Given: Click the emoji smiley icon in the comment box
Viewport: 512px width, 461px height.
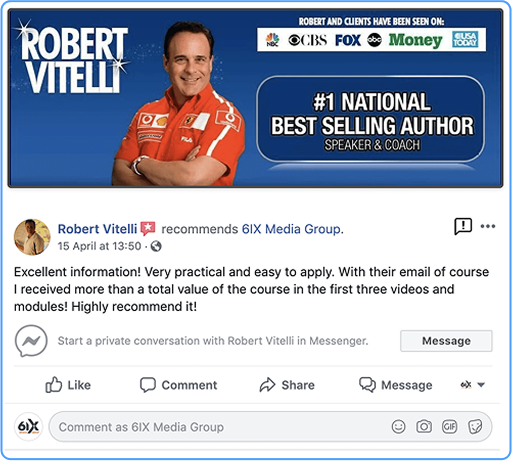Looking at the screenshot, I should 398,426.
